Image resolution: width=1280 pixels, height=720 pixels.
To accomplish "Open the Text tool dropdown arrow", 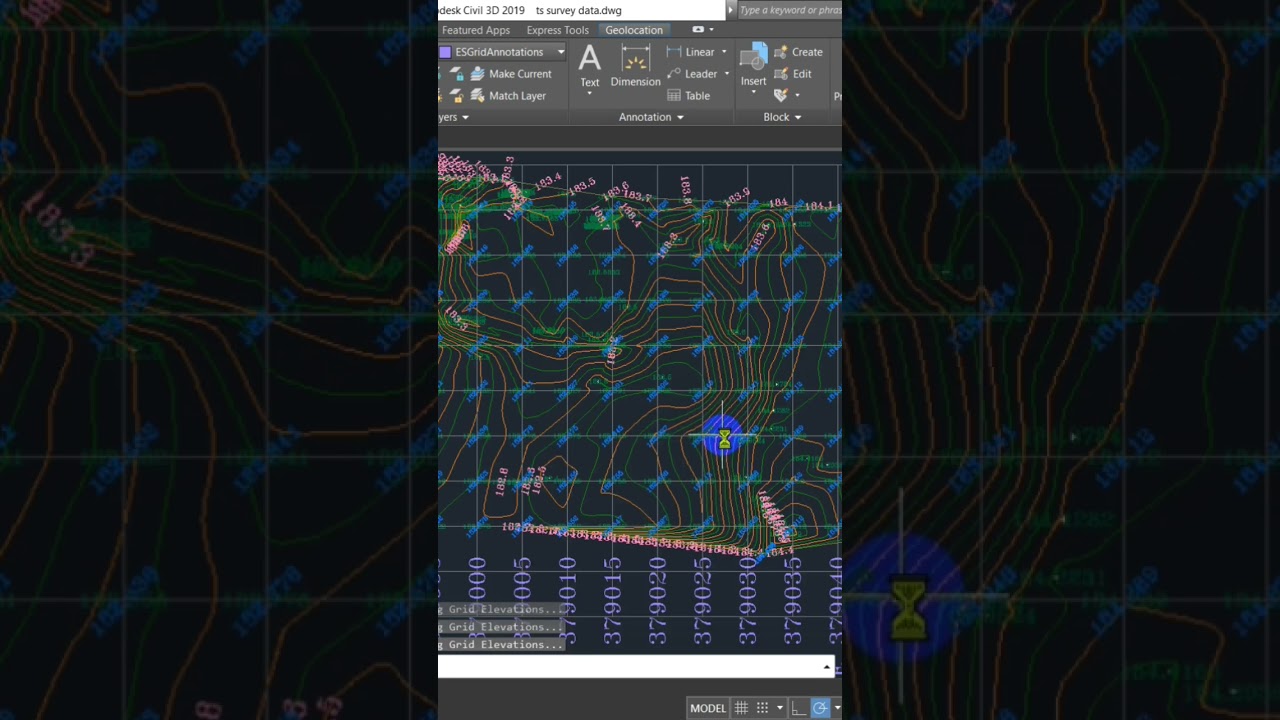I will 590,94.
